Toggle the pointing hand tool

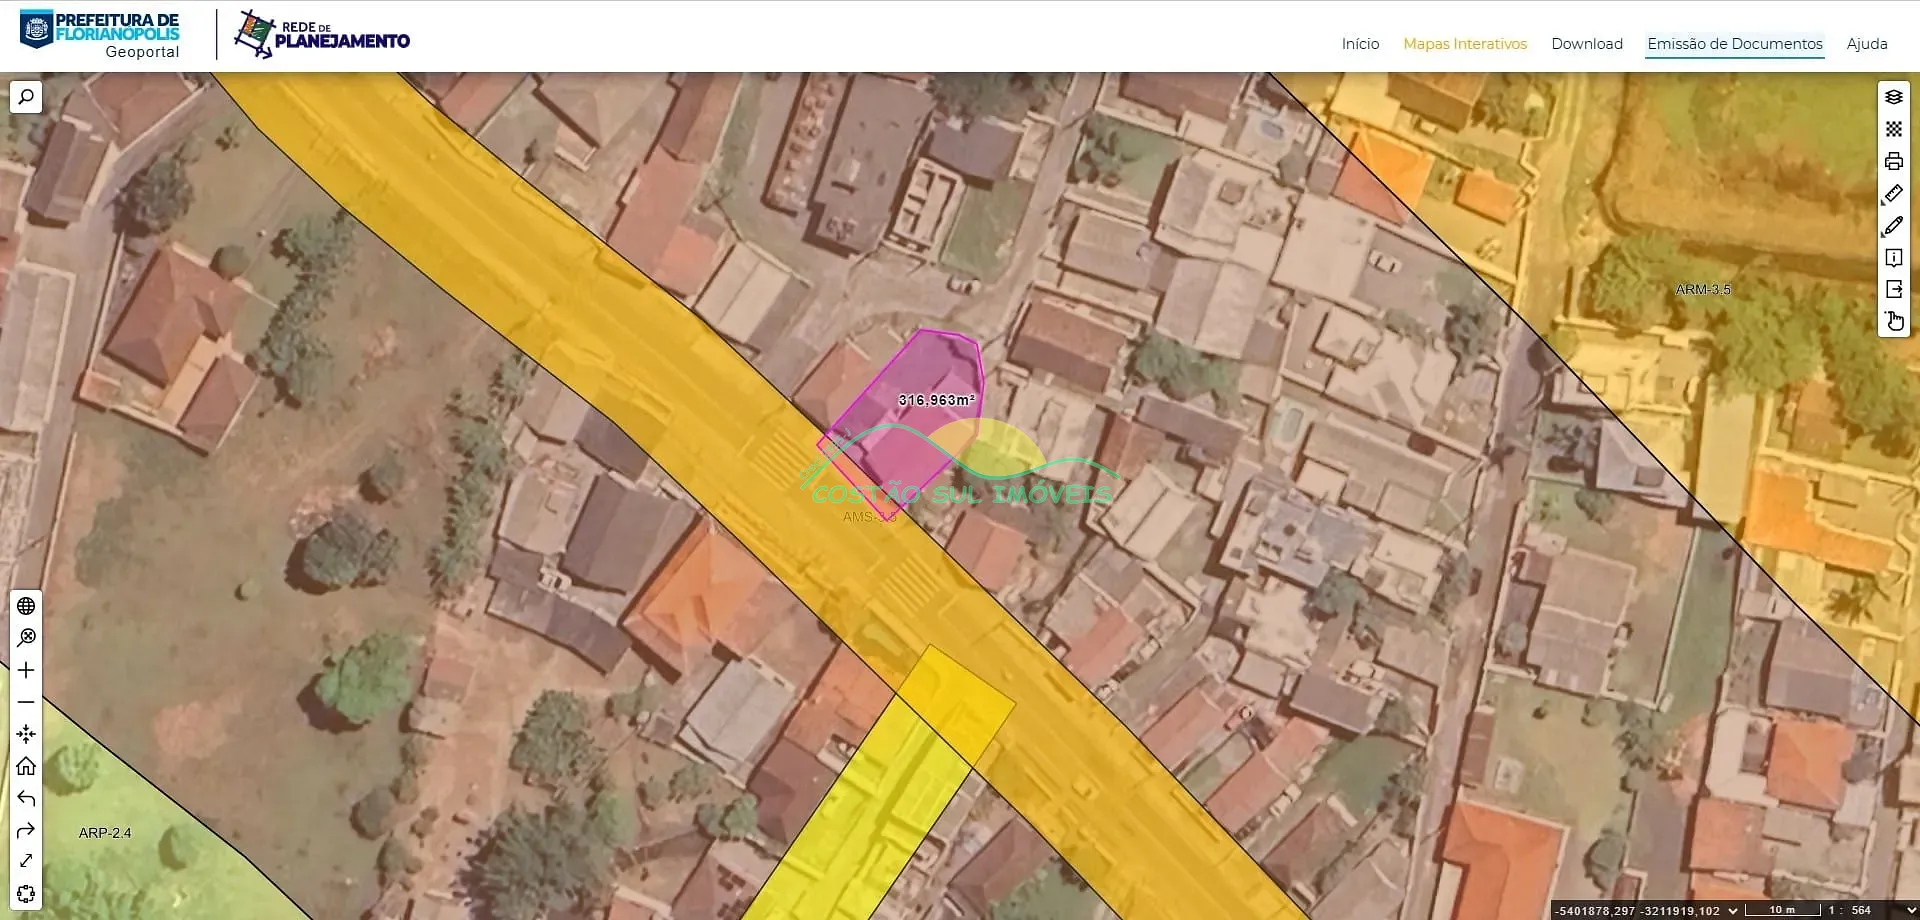[x=1893, y=321]
